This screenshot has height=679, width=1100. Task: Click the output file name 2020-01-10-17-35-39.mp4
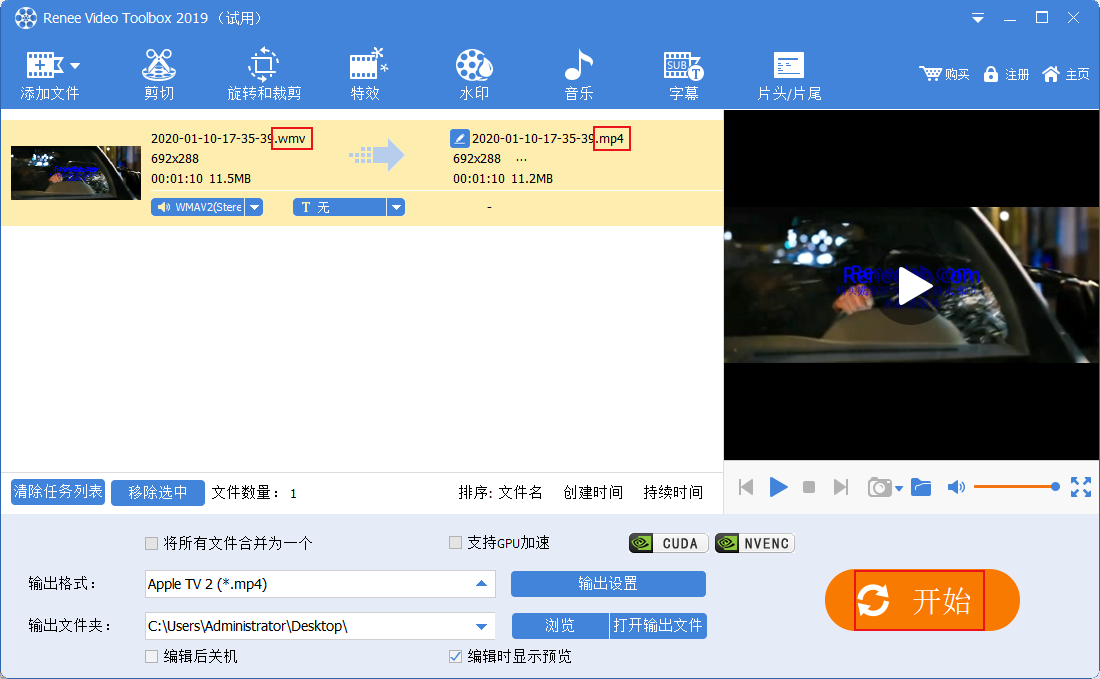click(x=548, y=139)
